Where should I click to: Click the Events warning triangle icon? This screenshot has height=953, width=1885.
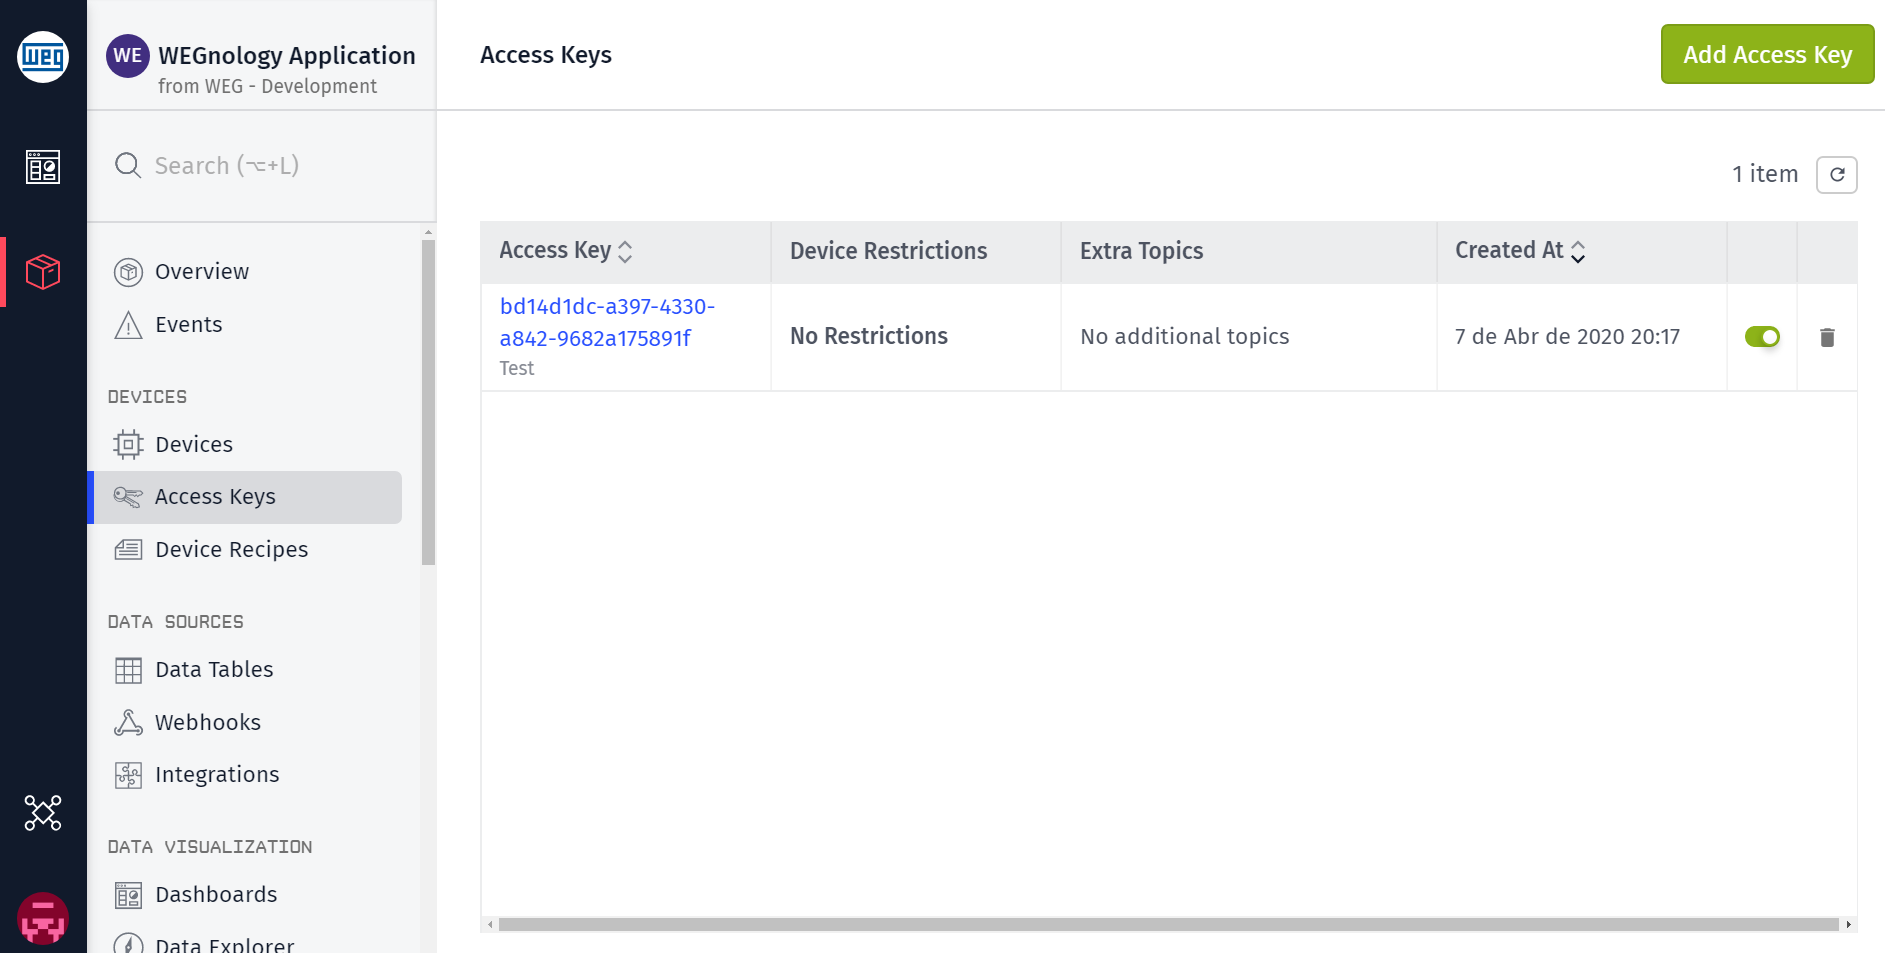click(128, 325)
